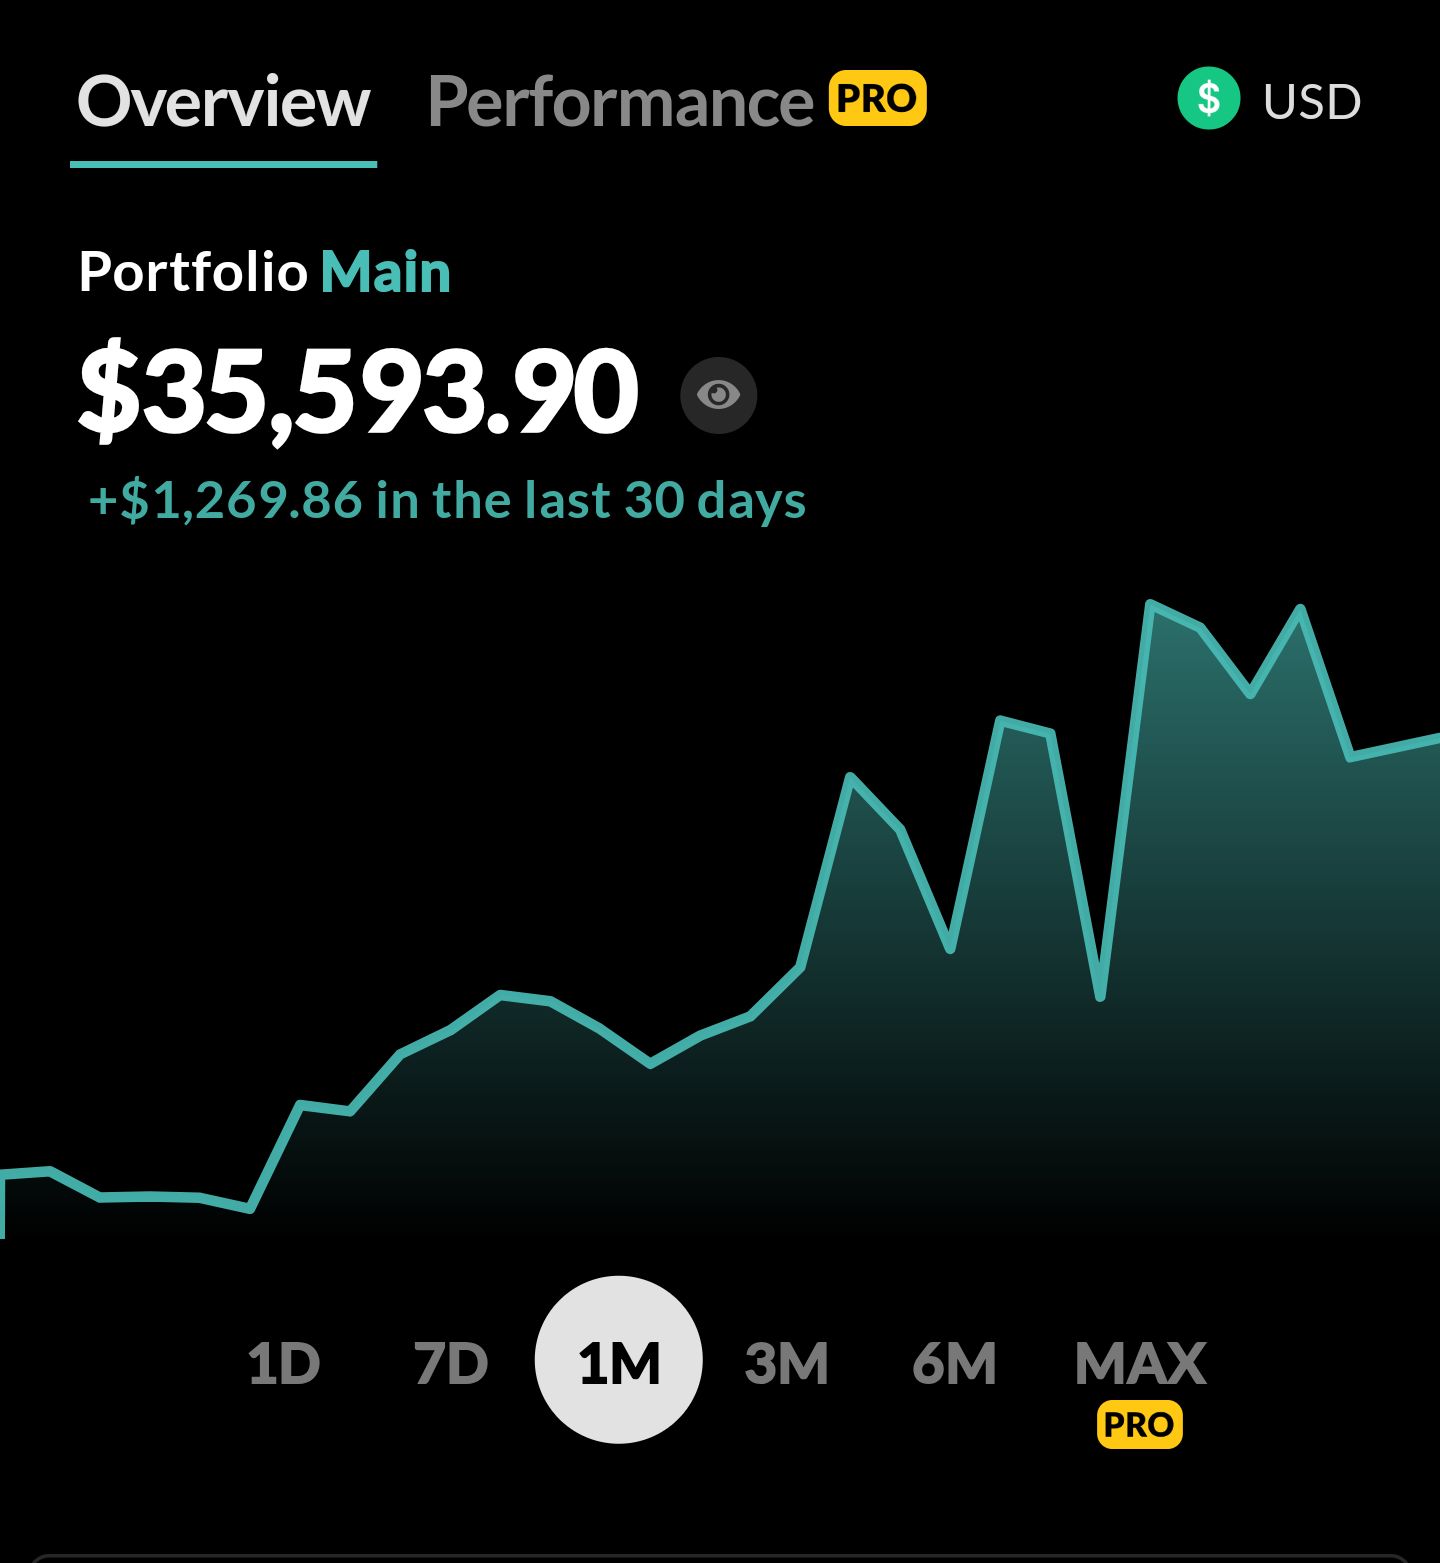The width and height of the screenshot is (1440, 1563).
Task: Tap the deepest dip in the chart line
Action: (x=1100, y=996)
